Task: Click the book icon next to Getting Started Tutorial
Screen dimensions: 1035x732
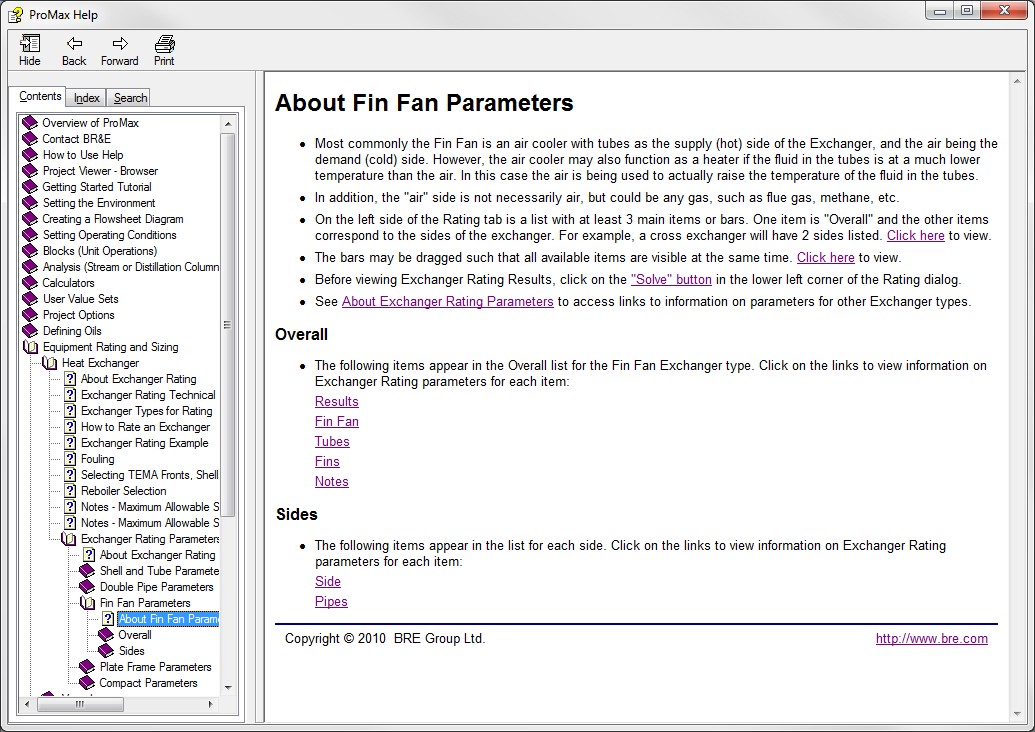Action: pyautogui.click(x=30, y=187)
